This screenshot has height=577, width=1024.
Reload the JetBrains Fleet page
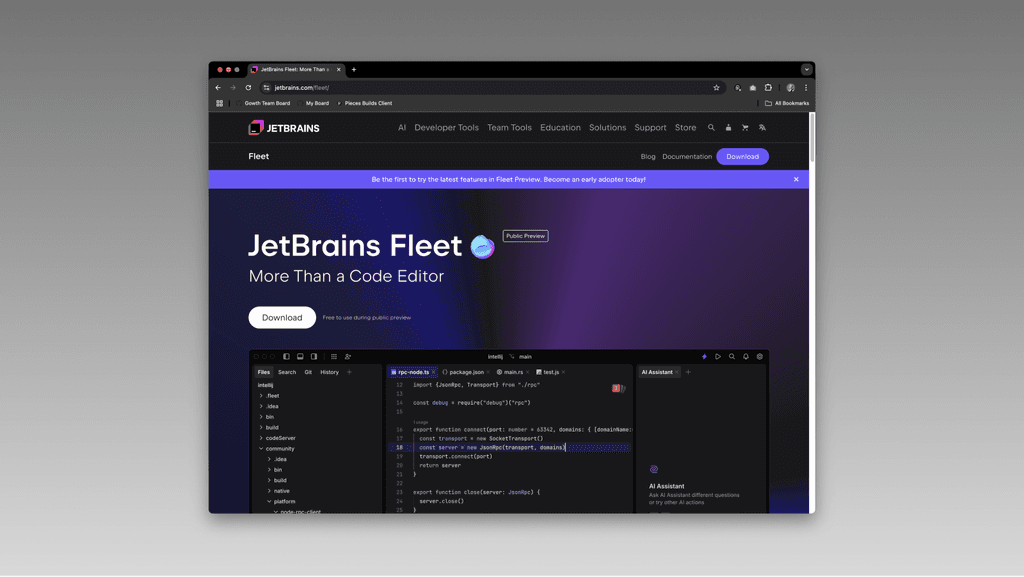pos(248,87)
